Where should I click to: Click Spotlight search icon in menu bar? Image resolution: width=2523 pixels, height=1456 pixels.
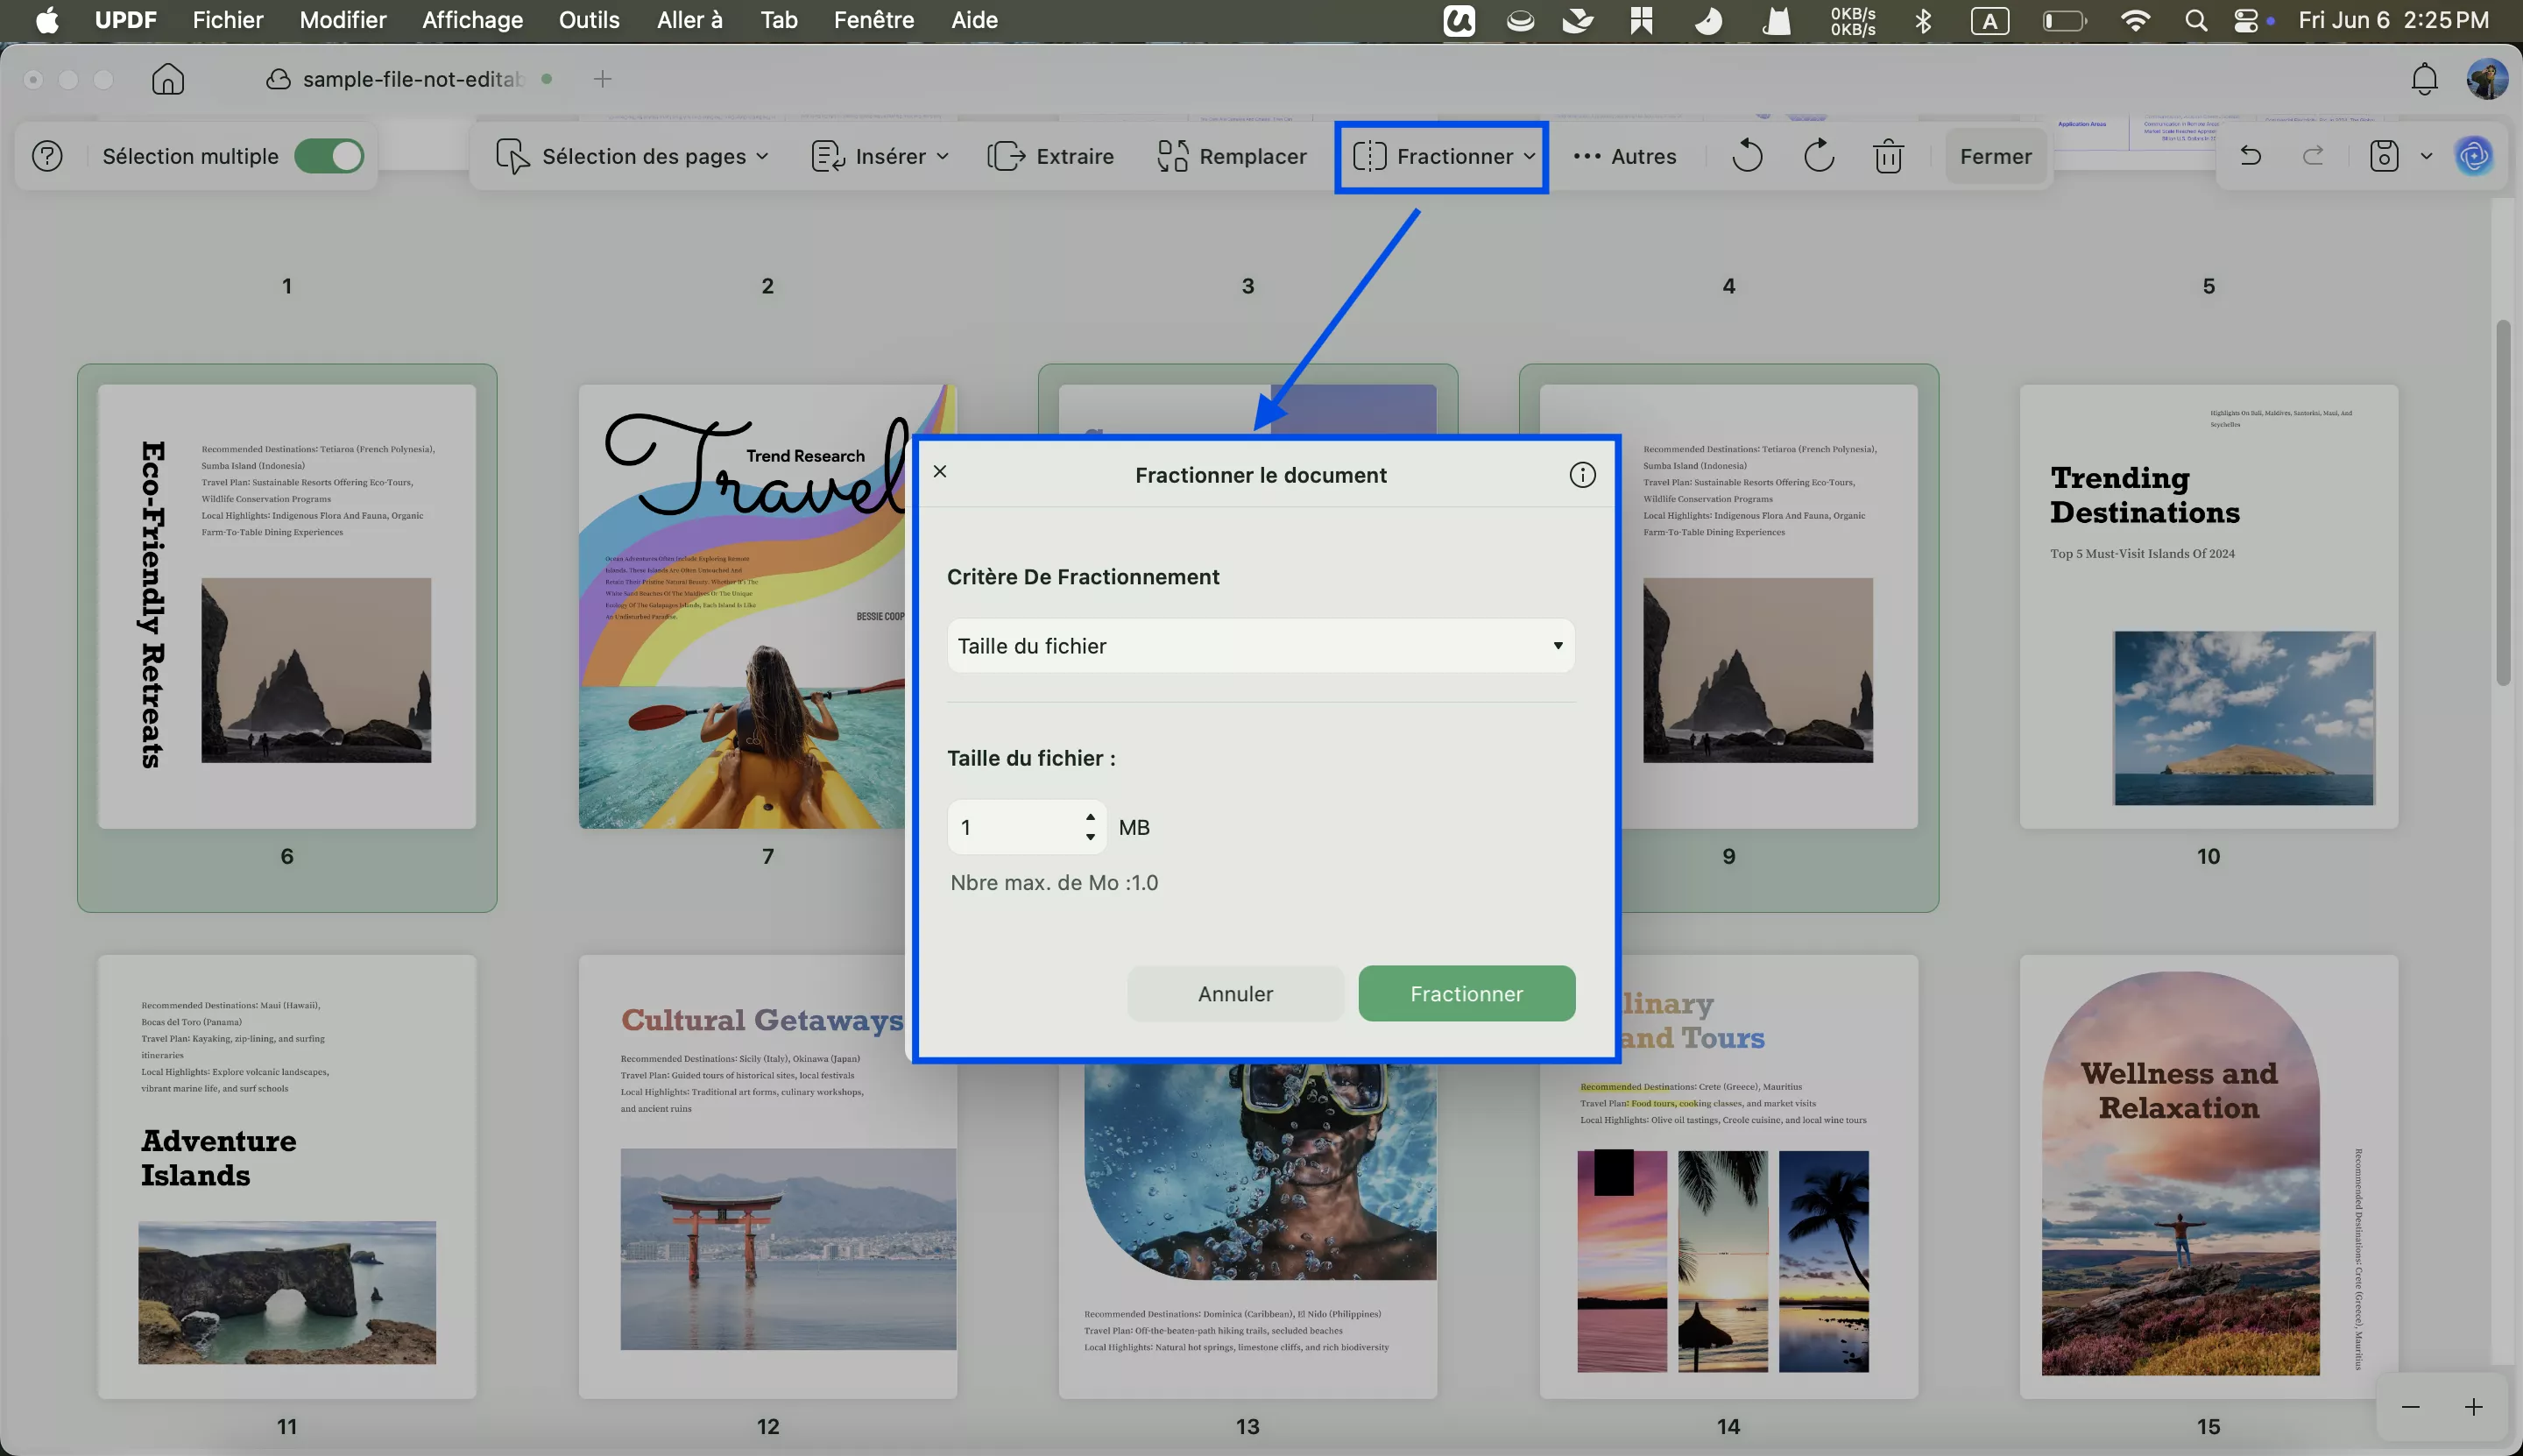(x=2196, y=20)
